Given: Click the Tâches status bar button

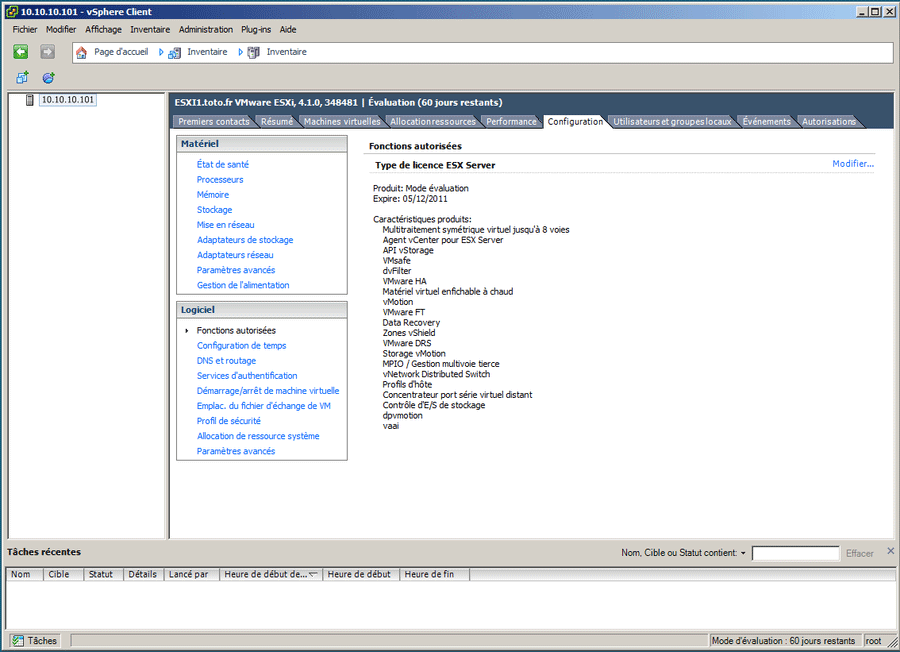Looking at the screenshot, I should pos(35,641).
